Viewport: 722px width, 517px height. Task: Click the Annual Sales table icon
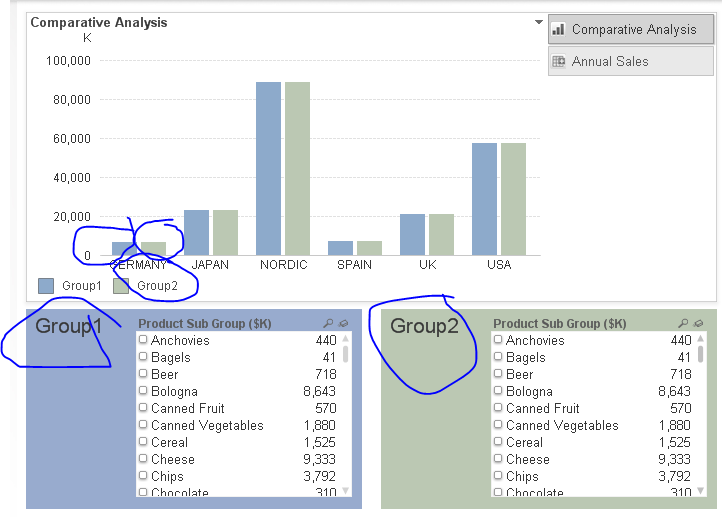point(559,61)
